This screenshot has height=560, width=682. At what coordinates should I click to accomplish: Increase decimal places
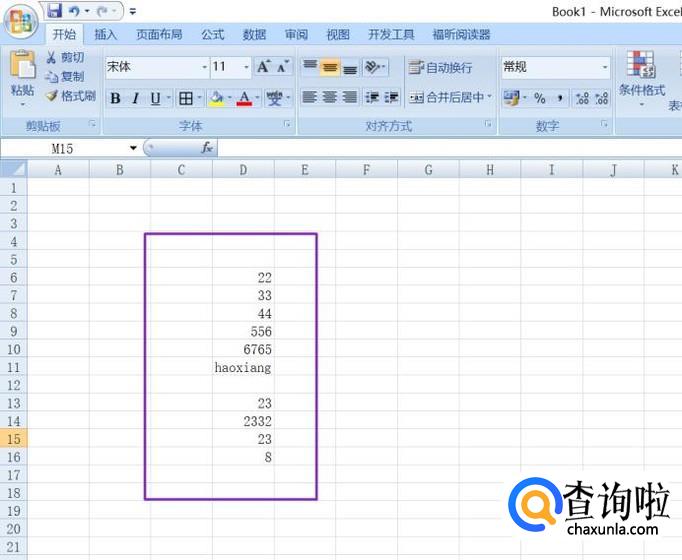point(582,98)
